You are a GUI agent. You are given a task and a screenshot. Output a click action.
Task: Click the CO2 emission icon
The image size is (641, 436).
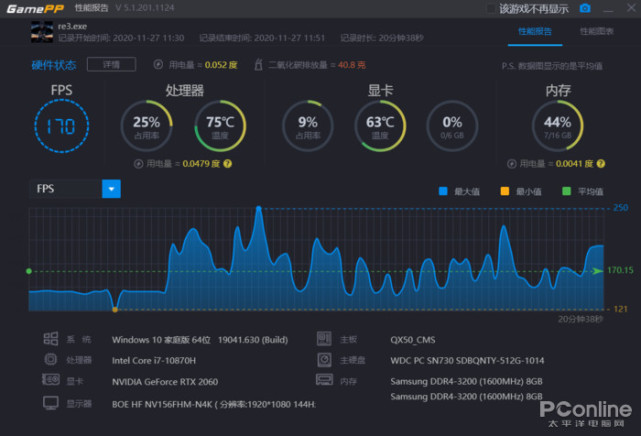click(x=258, y=65)
